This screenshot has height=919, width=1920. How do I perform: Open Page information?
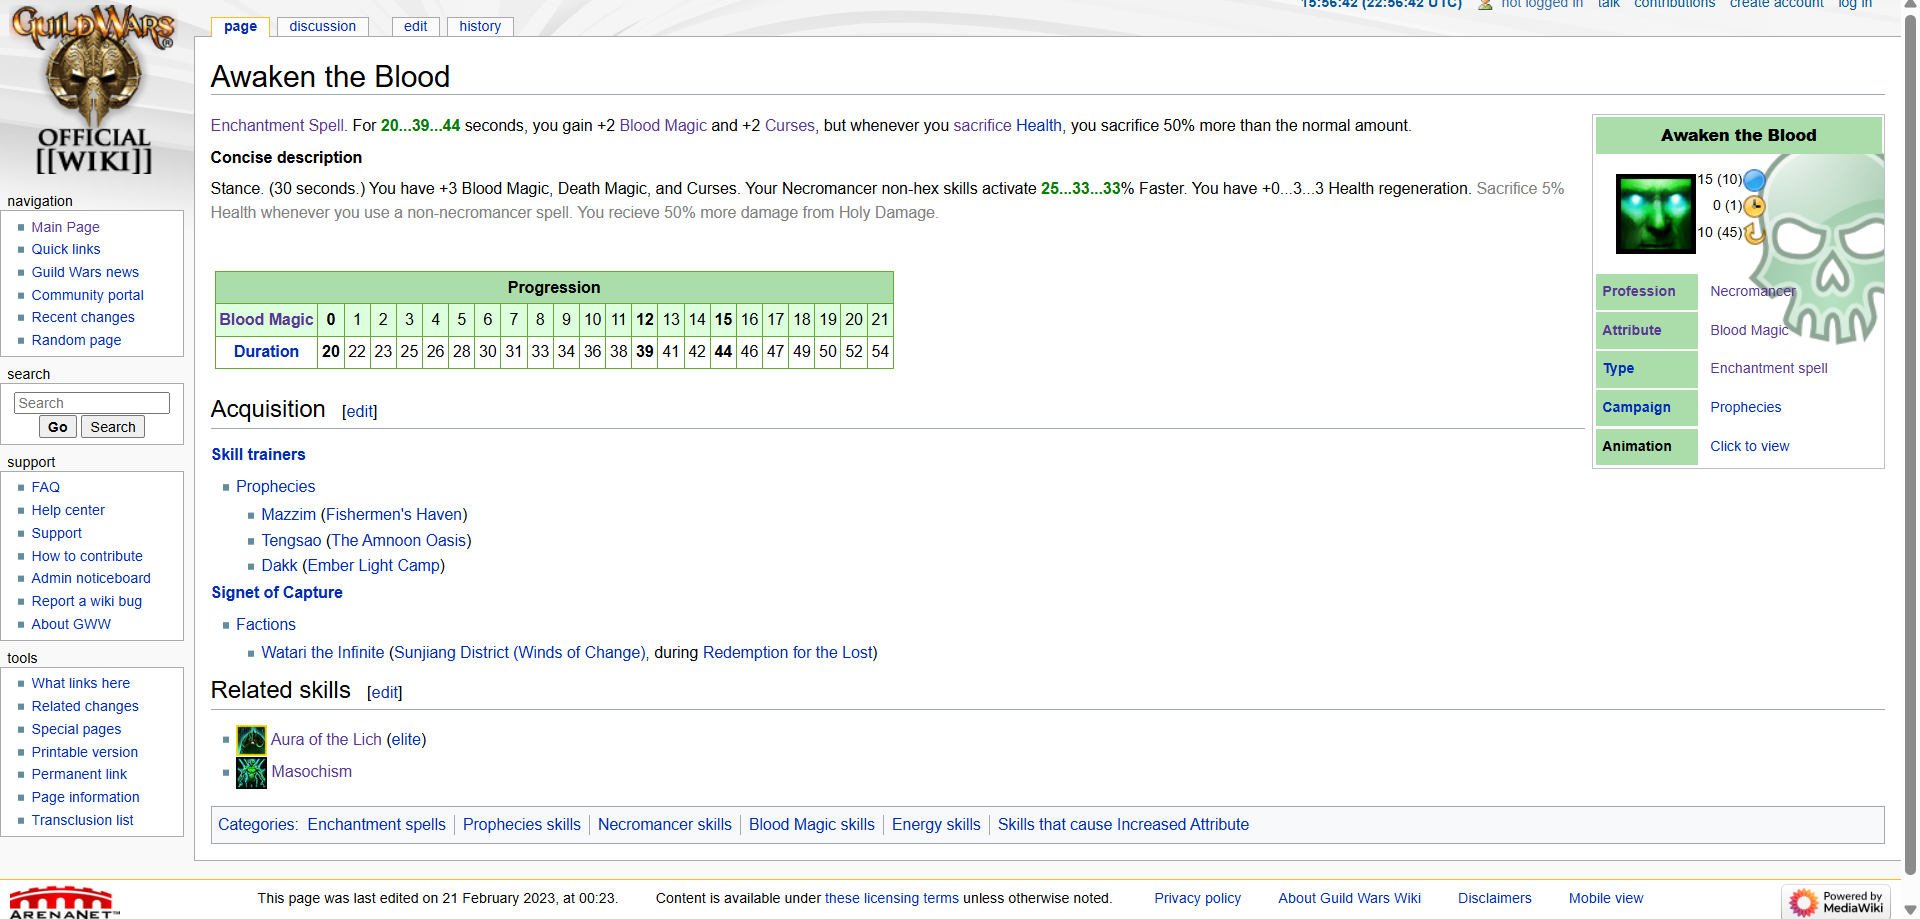point(85,797)
